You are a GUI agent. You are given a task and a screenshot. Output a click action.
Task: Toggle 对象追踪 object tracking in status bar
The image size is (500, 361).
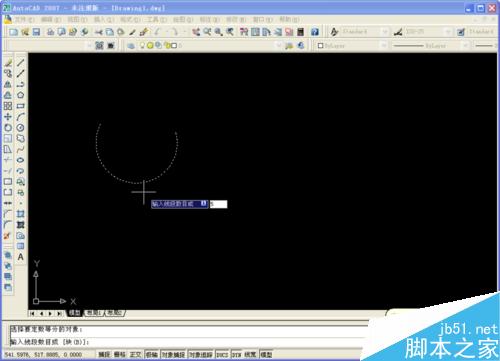coord(201,355)
